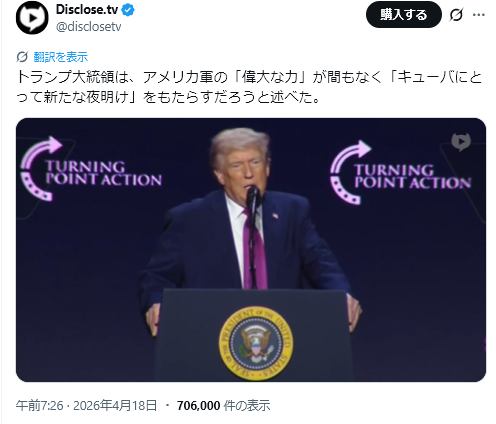This screenshot has height=424, width=496.
Task: Click the presidential seal on the podium
Action: pos(256,343)
